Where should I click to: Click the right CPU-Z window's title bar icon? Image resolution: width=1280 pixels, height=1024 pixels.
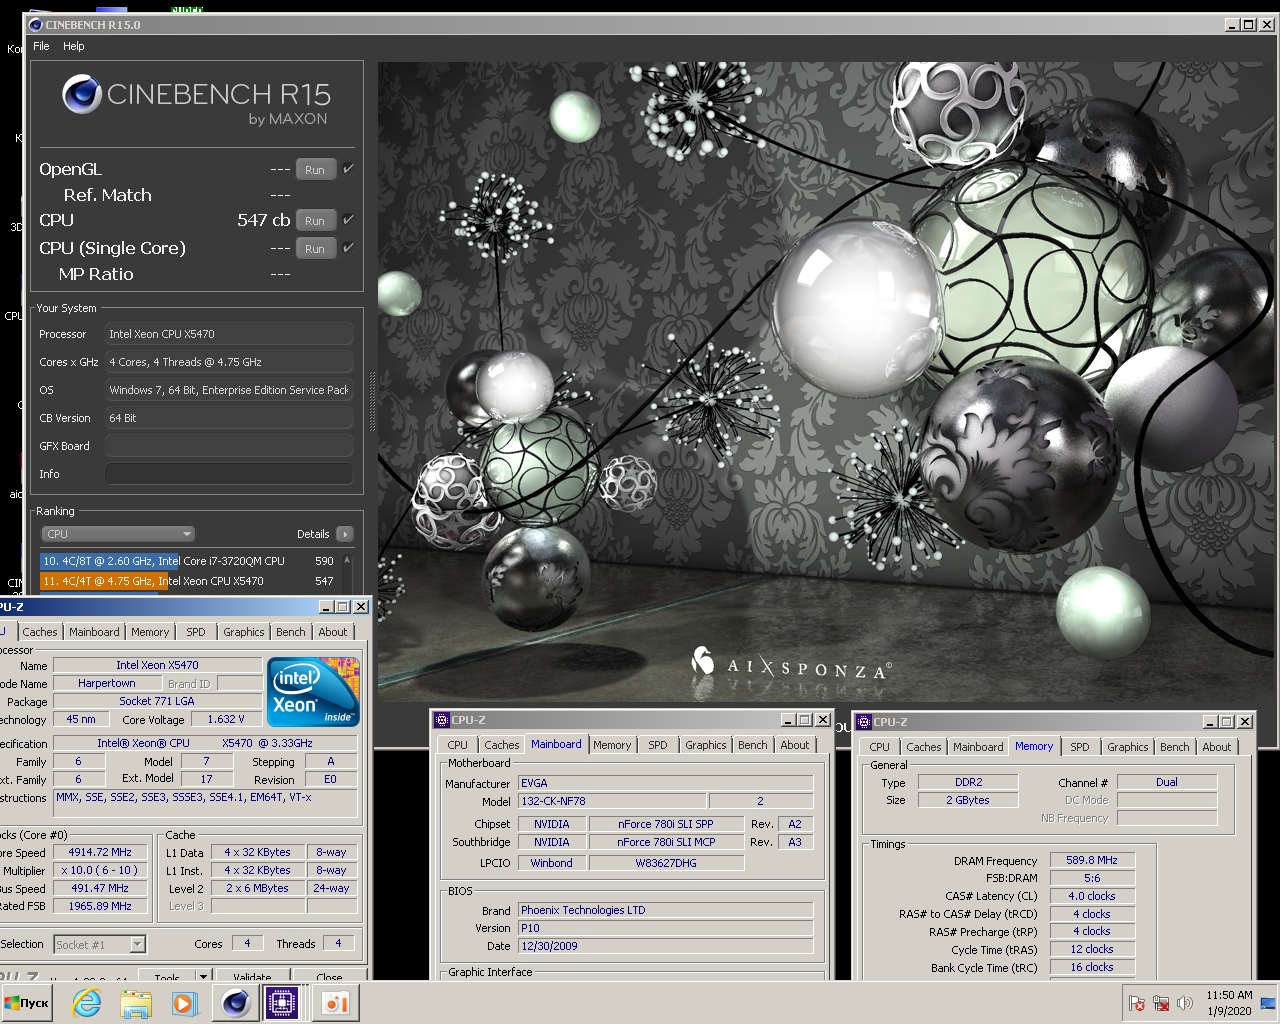pyautogui.click(x=864, y=722)
